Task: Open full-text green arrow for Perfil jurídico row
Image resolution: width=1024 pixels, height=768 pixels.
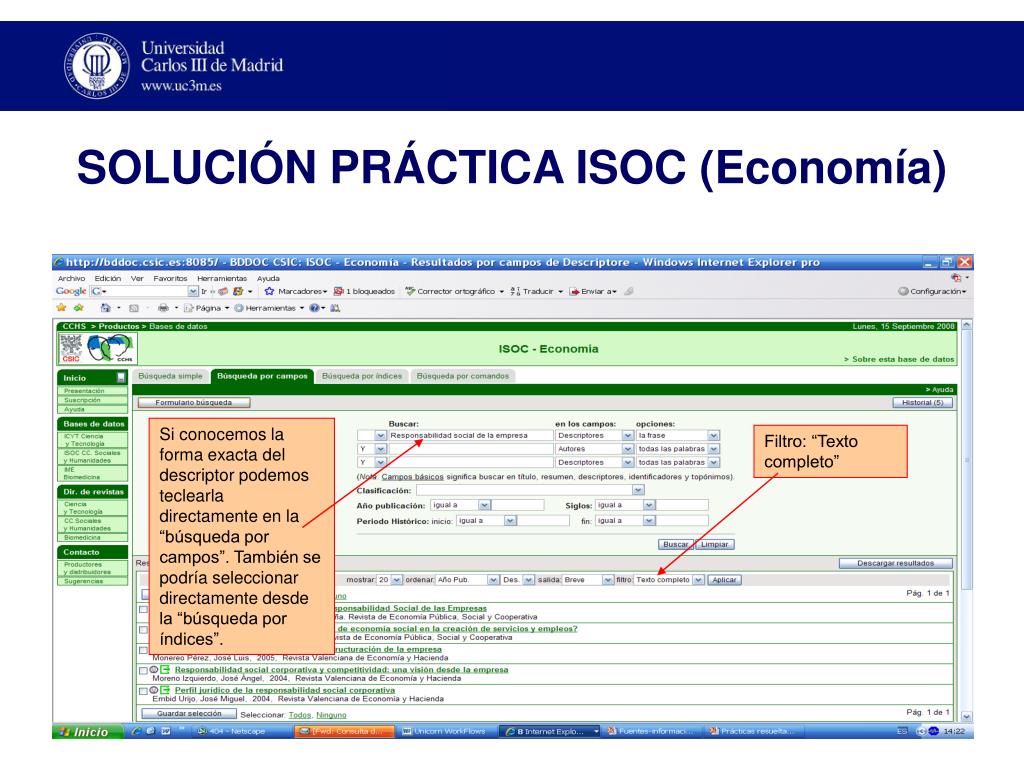Action: click(165, 690)
